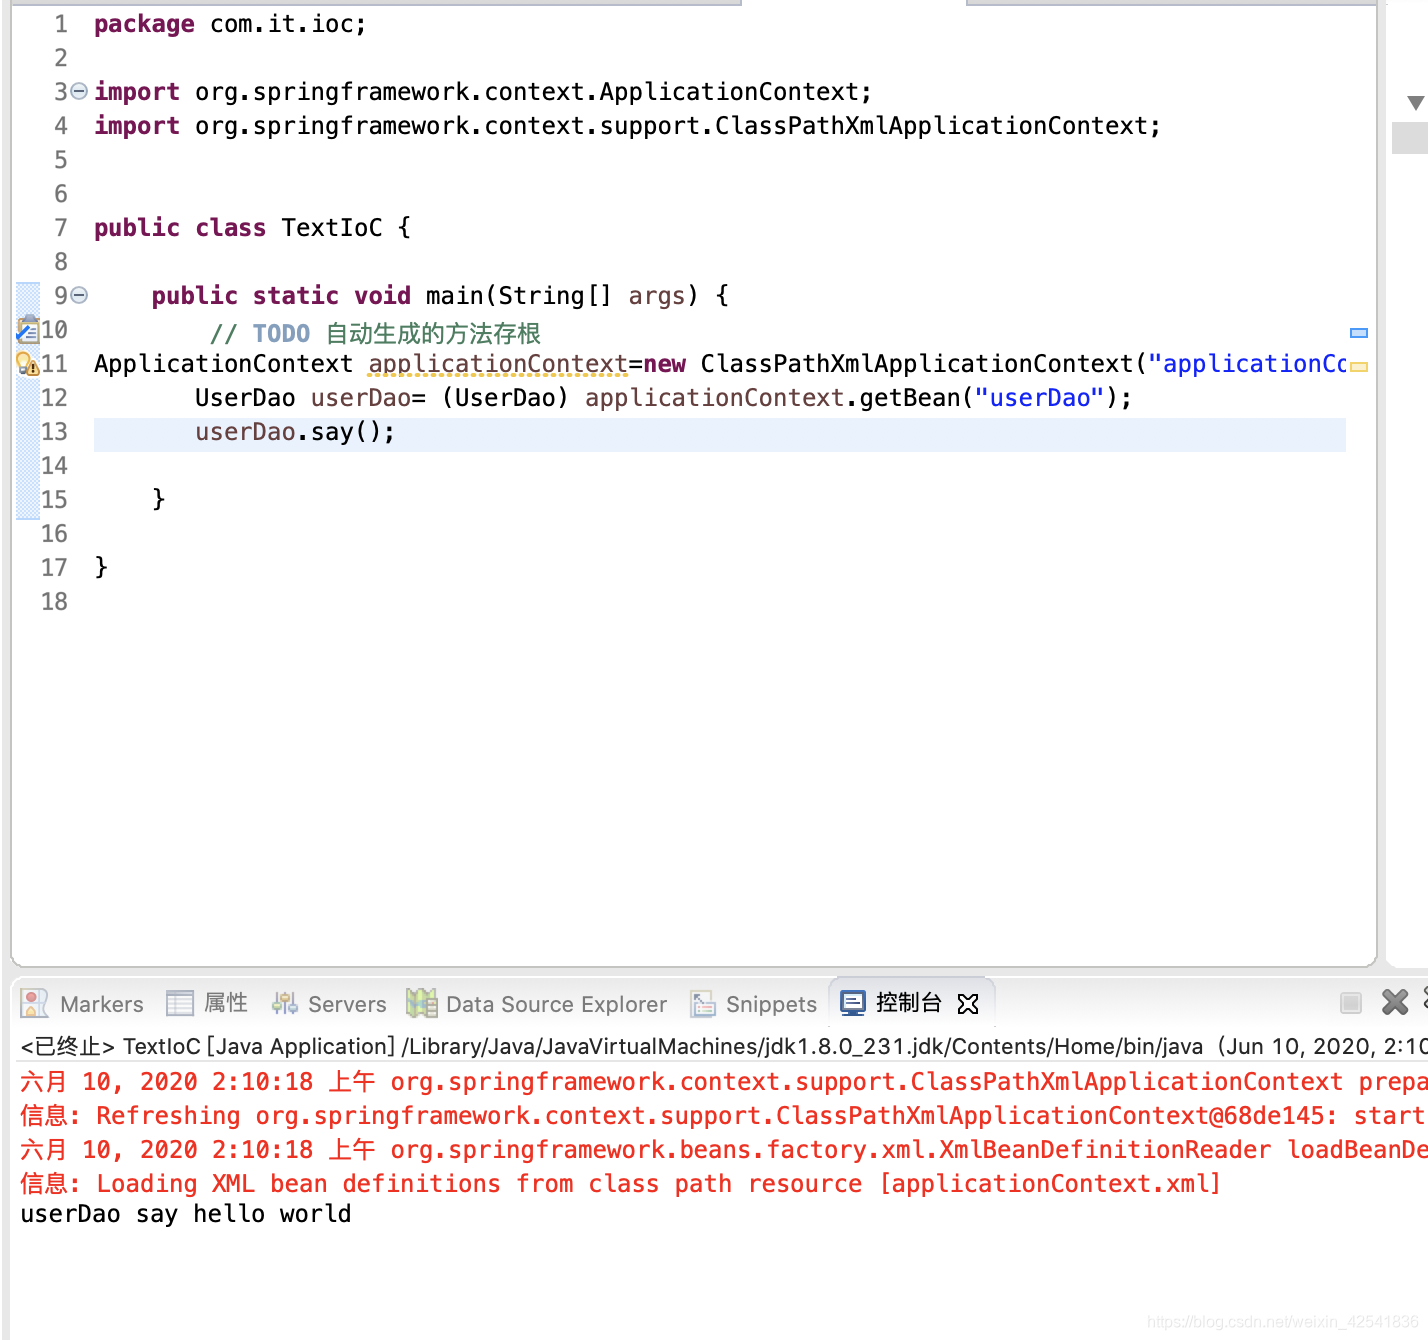
Task: Switch to the Markers tab
Action: (100, 1003)
